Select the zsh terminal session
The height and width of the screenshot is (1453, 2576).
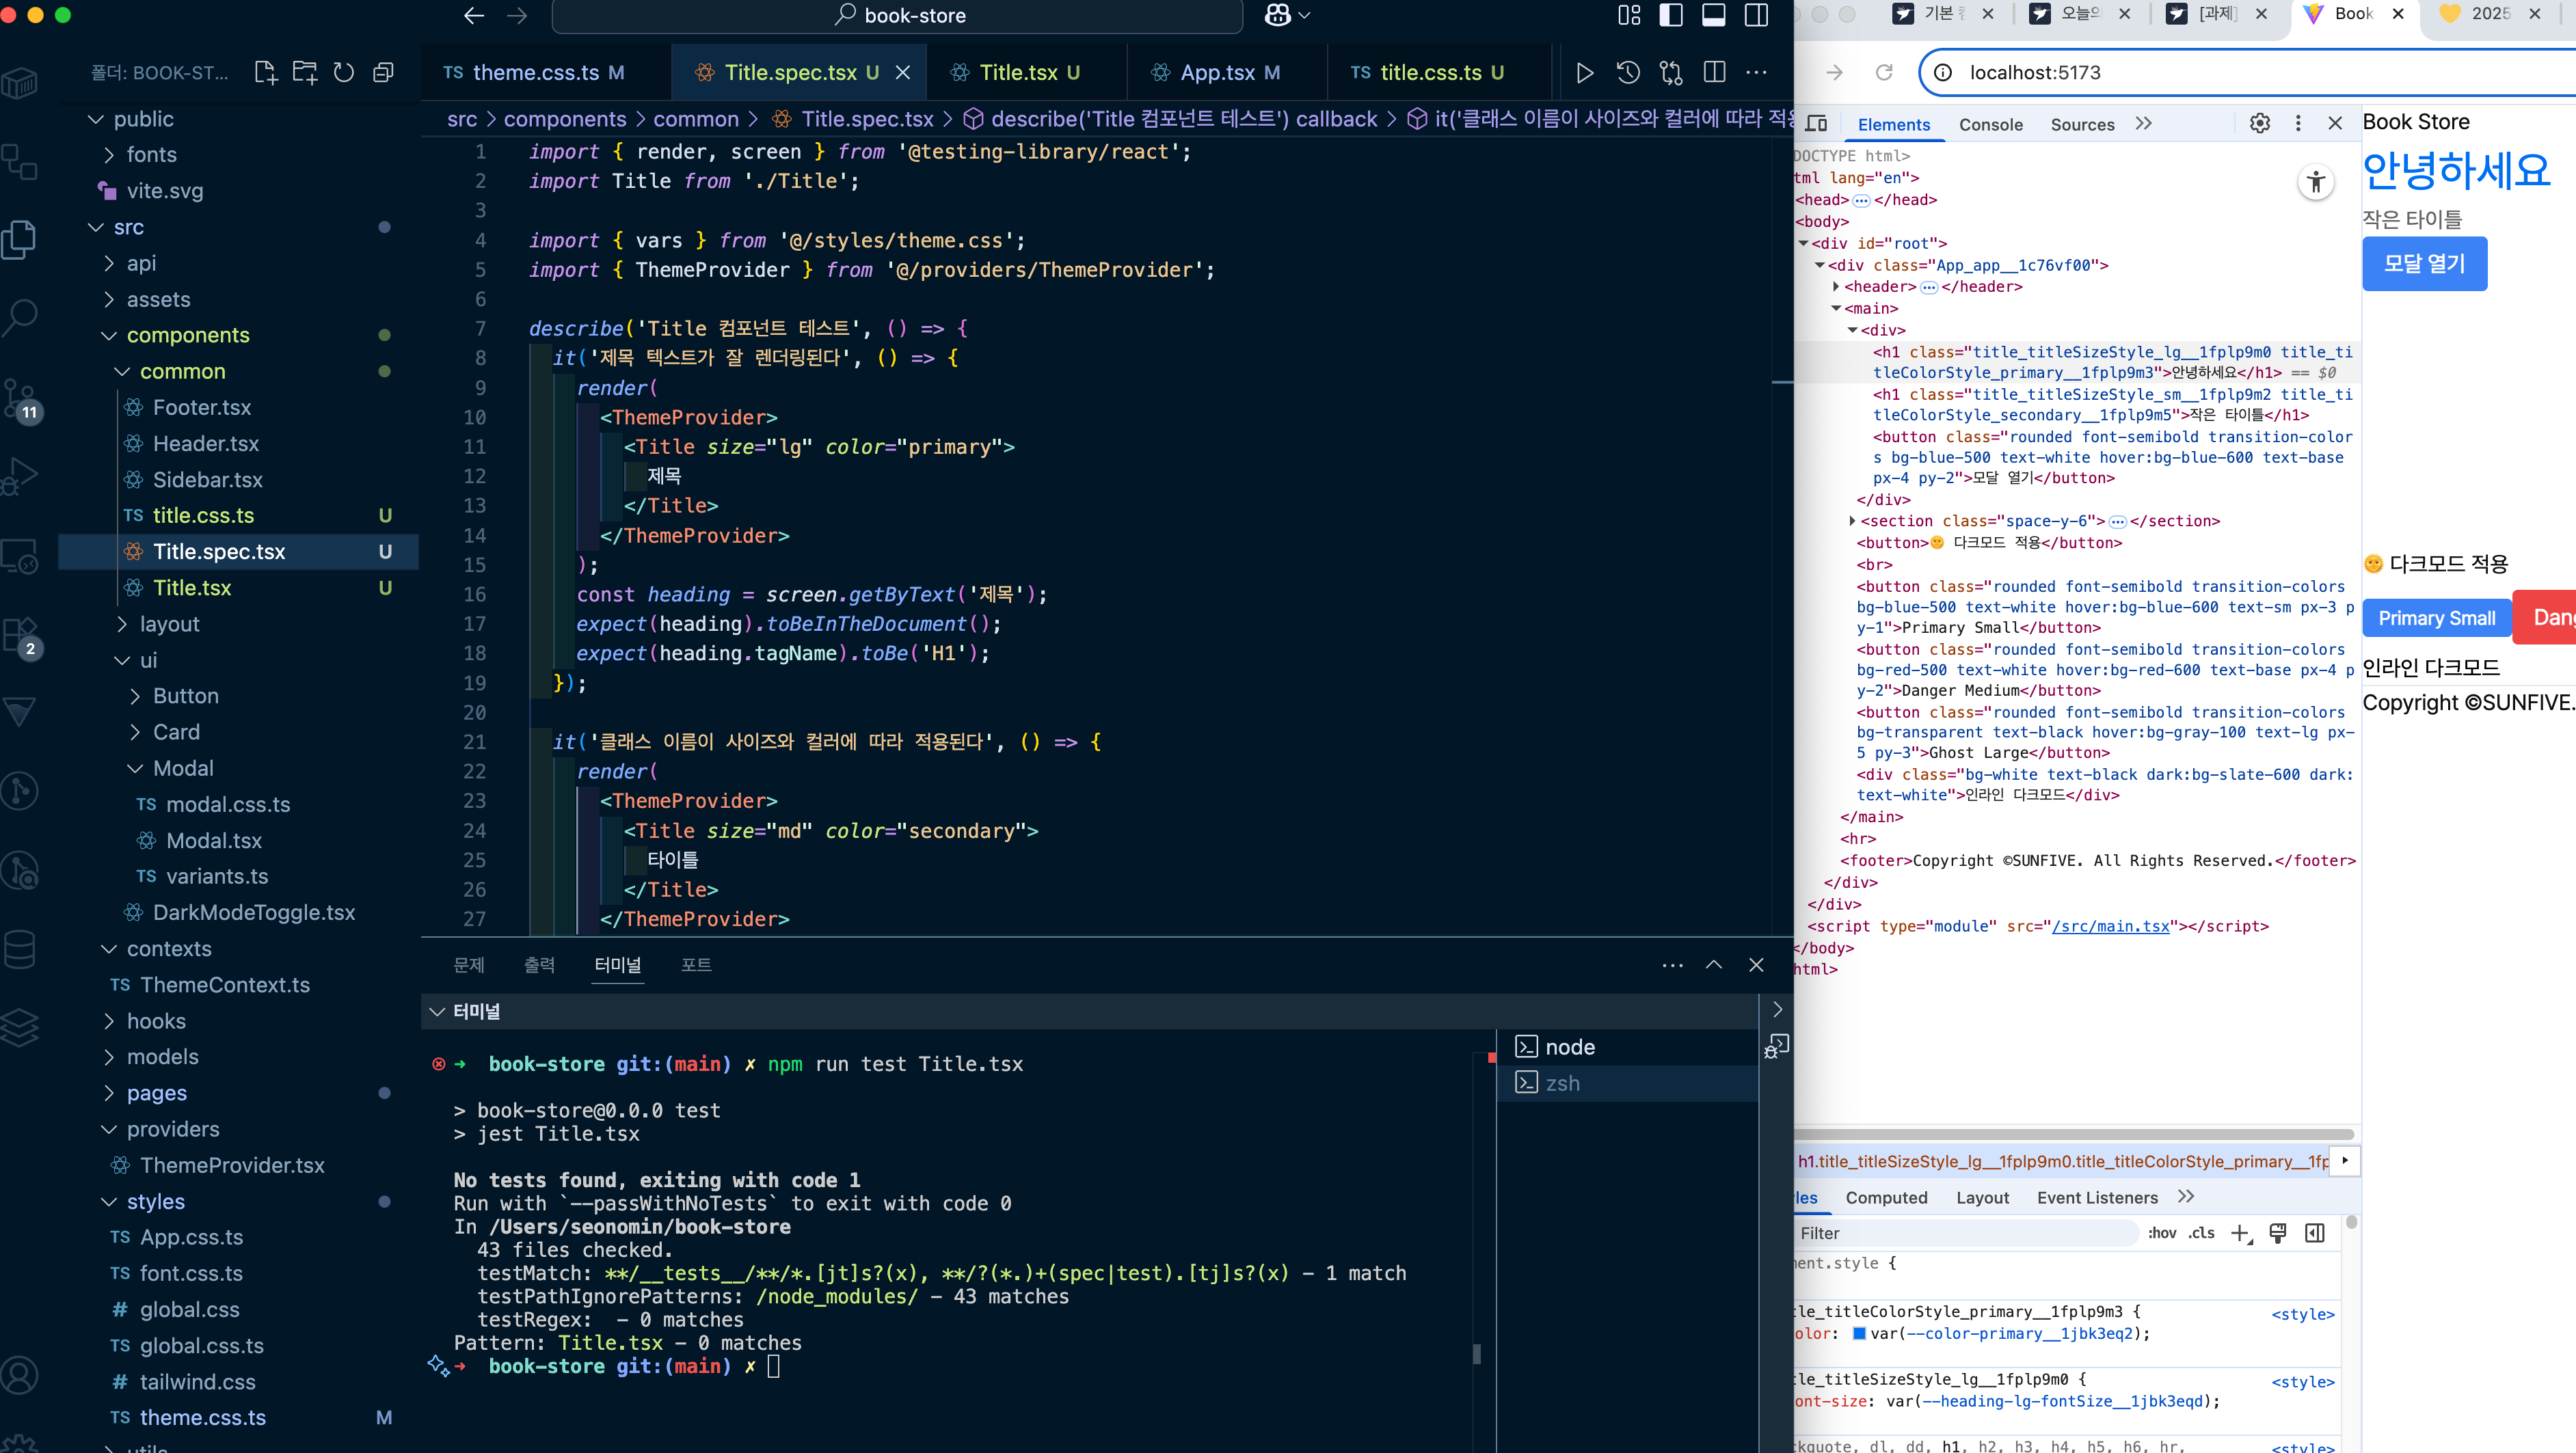tap(1627, 1083)
